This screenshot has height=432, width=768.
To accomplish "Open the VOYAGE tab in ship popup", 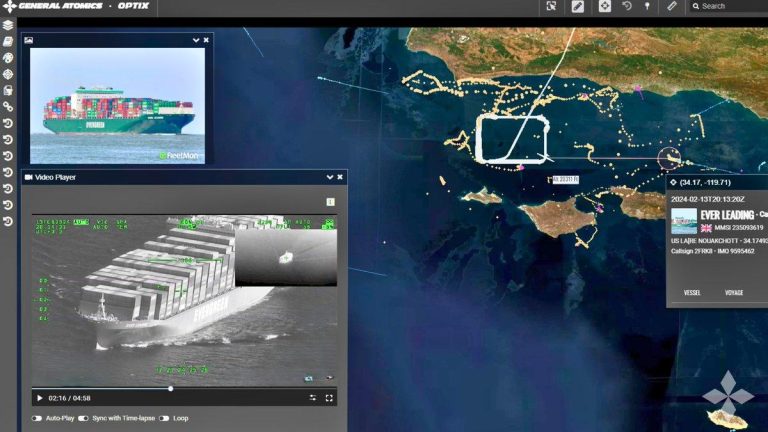I will pos(734,293).
